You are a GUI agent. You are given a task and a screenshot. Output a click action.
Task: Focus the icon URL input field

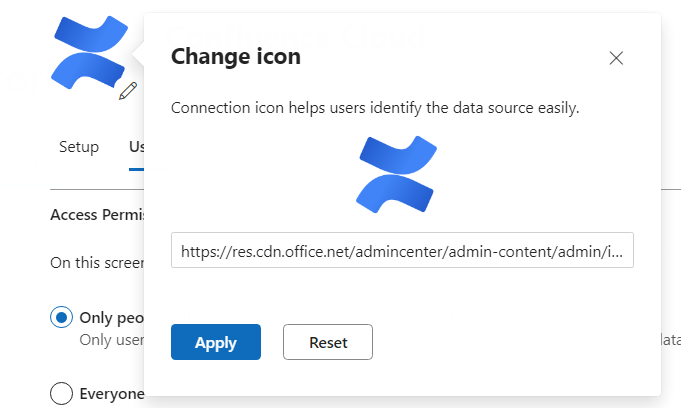[x=402, y=251]
